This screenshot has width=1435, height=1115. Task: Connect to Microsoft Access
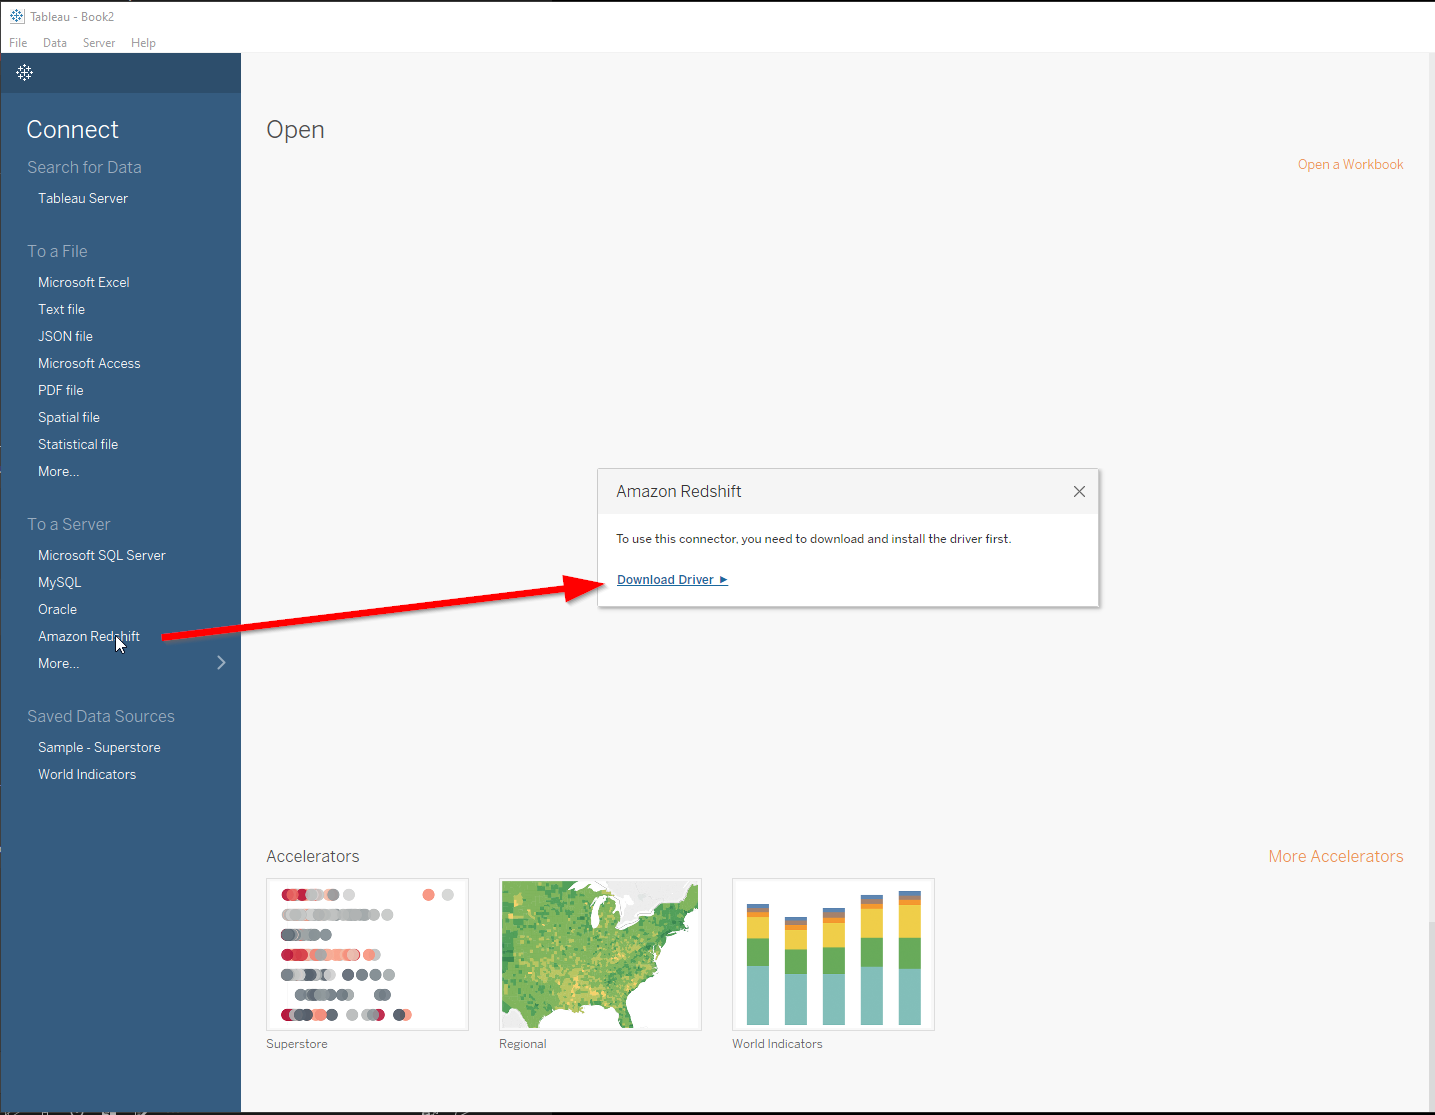89,363
